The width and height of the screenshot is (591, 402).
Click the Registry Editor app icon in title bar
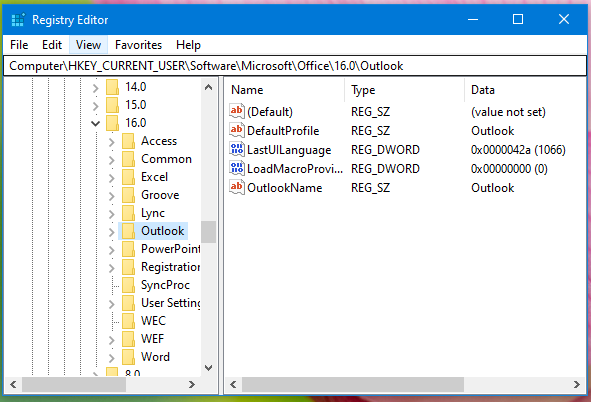(x=18, y=20)
